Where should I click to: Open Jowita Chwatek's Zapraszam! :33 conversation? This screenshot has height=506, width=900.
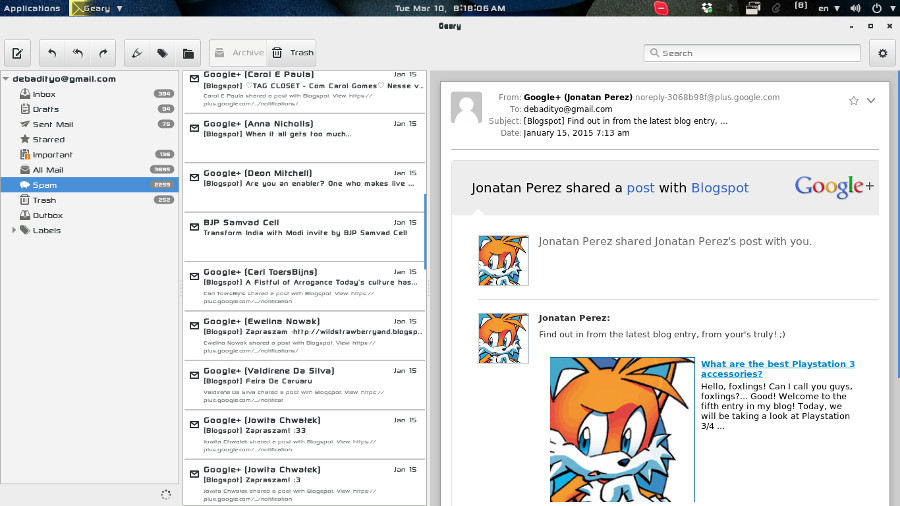pyautogui.click(x=304, y=434)
